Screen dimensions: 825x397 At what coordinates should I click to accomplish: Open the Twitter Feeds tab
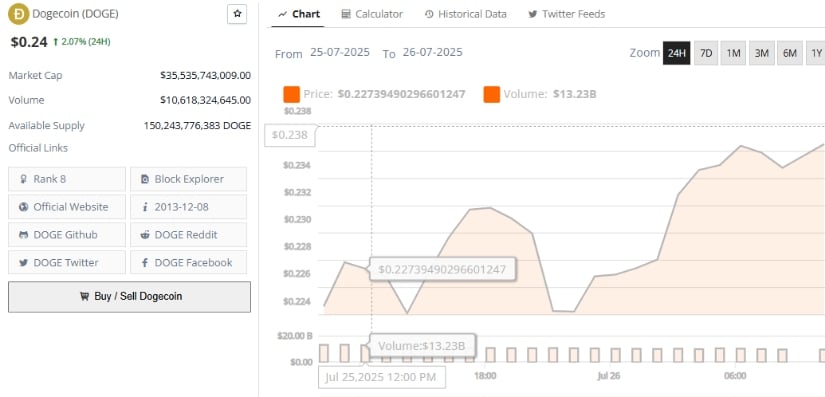(x=567, y=14)
